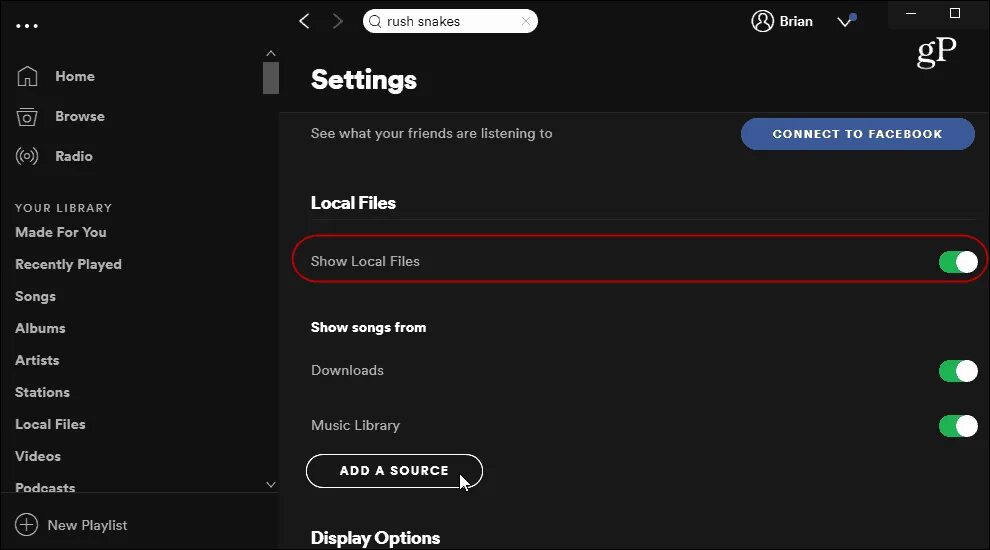This screenshot has height=550, width=990.
Task: Open the three-dots app menu
Action: click(x=27, y=25)
